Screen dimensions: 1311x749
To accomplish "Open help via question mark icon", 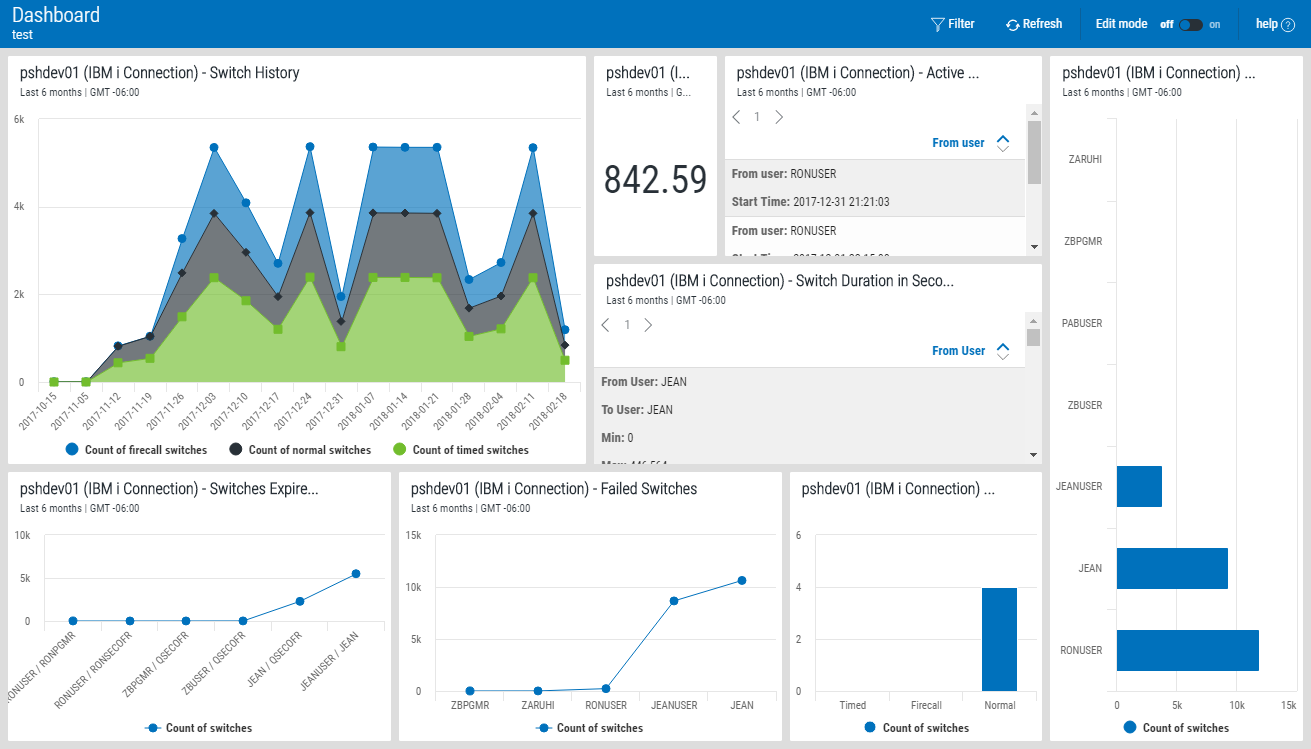I will (x=1288, y=25).
